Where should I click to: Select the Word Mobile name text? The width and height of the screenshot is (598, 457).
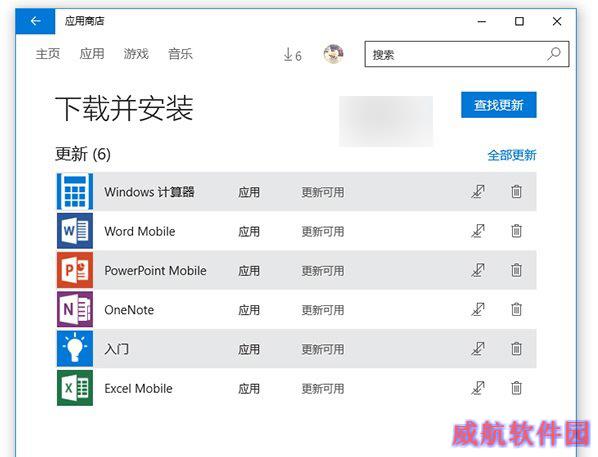tap(140, 232)
